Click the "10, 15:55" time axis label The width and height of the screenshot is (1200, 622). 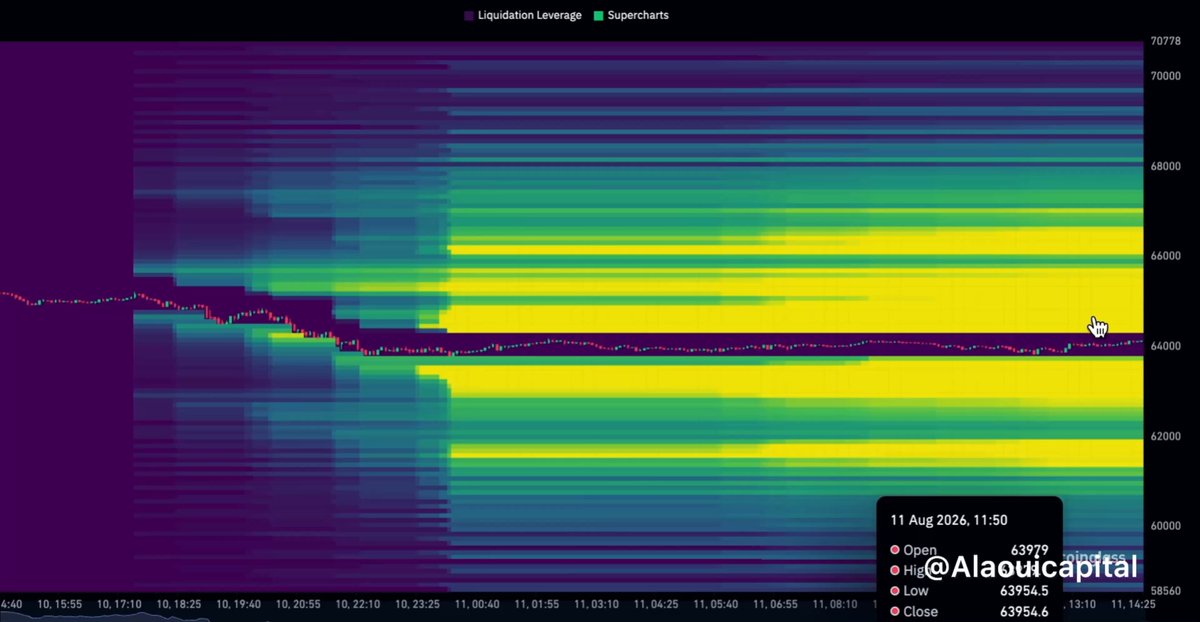pos(59,604)
